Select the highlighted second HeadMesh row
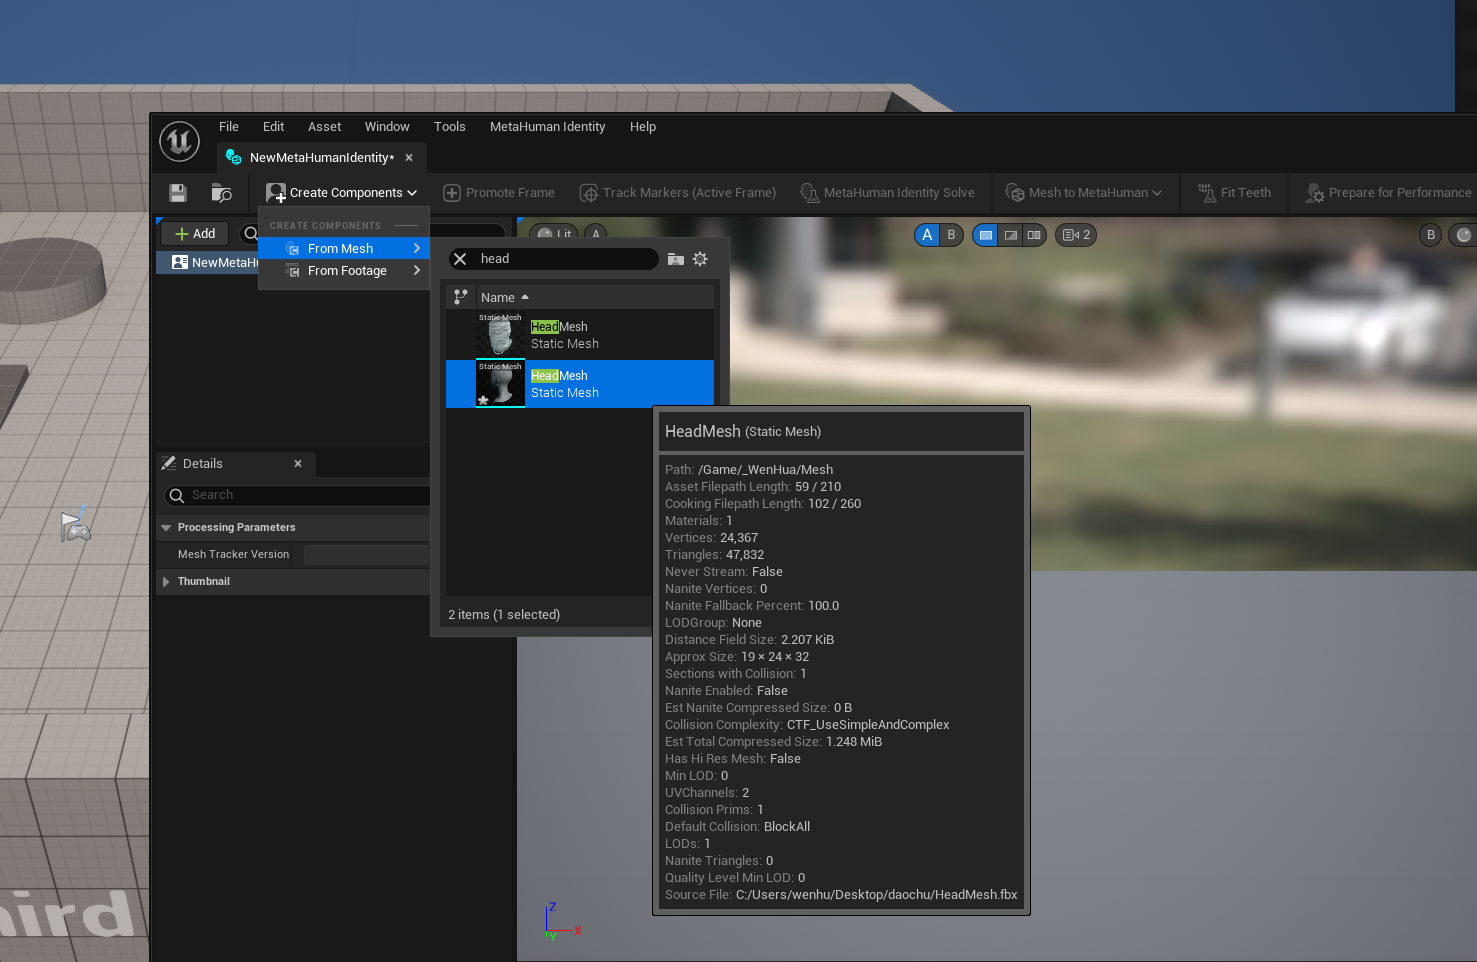This screenshot has height=962, width=1477. (580, 384)
